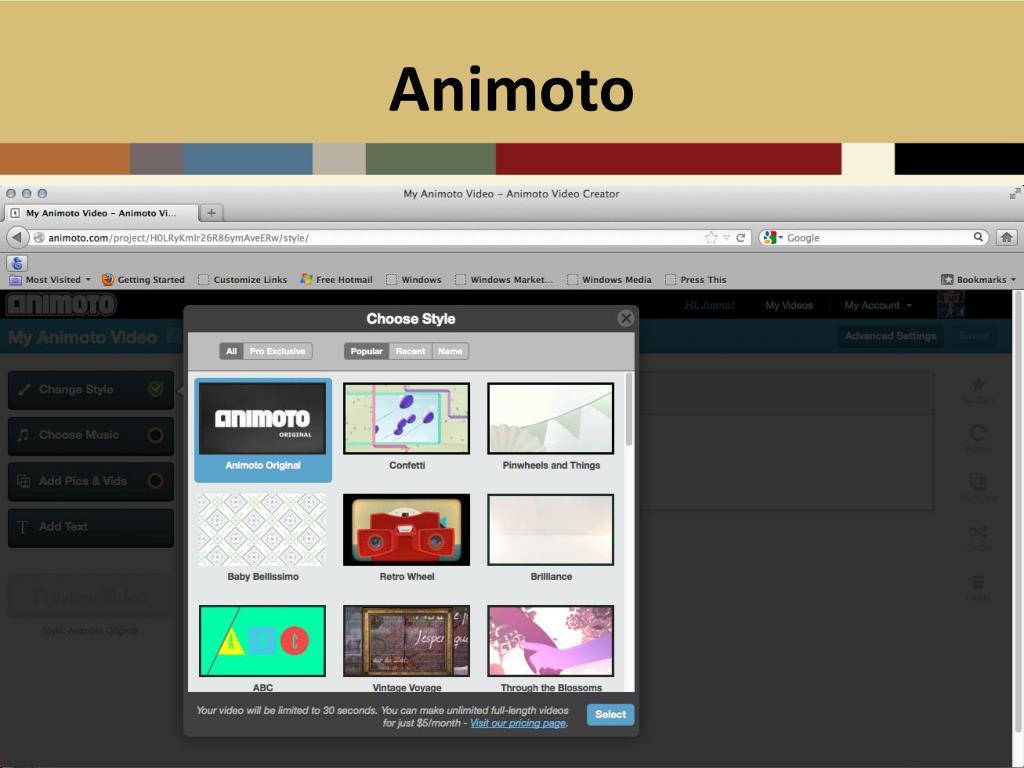Choose the Brilliance style thumbnail
Screen dimensions: 1024x768
pyautogui.click(x=551, y=530)
